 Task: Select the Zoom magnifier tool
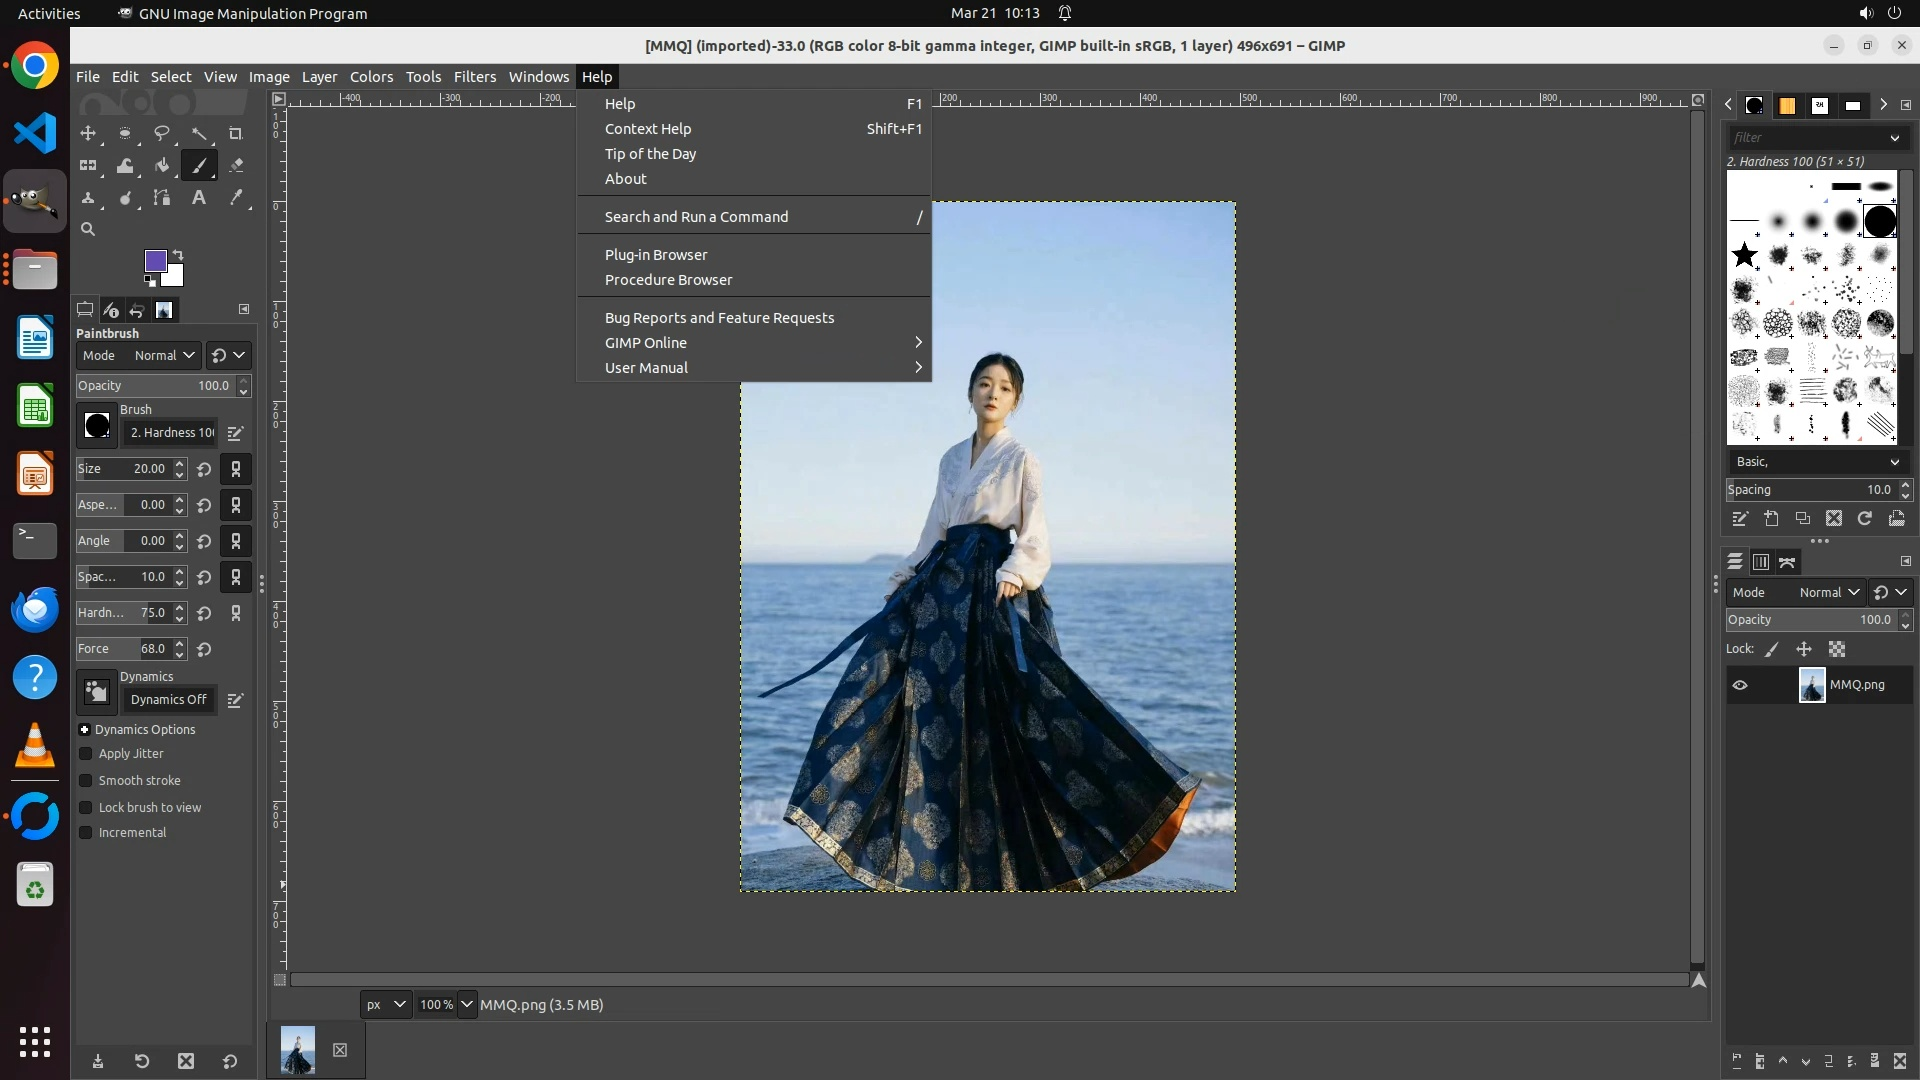tap(88, 229)
